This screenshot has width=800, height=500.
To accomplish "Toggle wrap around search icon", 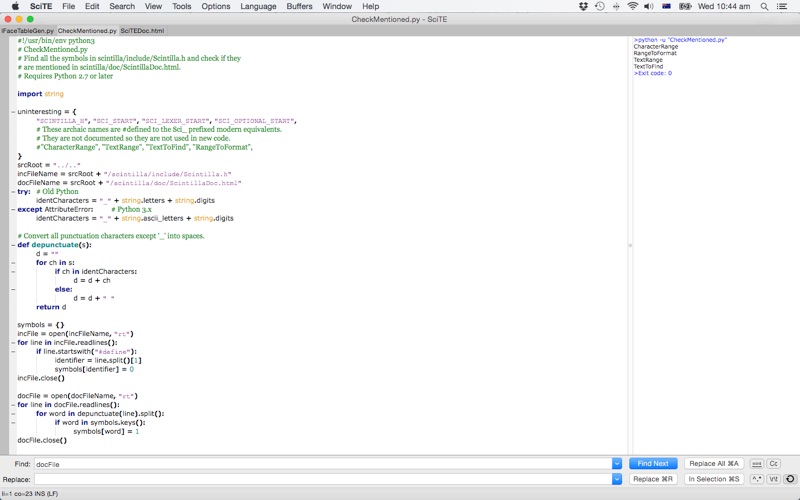I will pyautogui.click(x=790, y=479).
